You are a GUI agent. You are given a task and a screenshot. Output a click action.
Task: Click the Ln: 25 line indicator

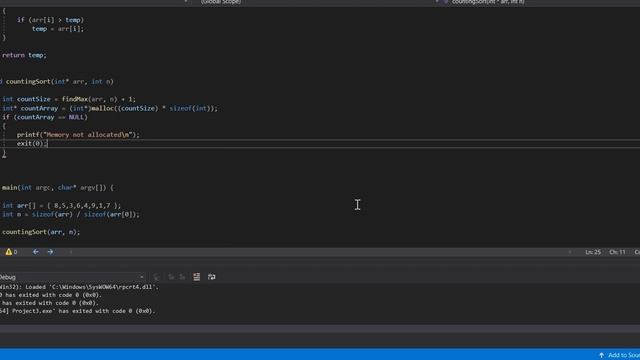tap(593, 252)
